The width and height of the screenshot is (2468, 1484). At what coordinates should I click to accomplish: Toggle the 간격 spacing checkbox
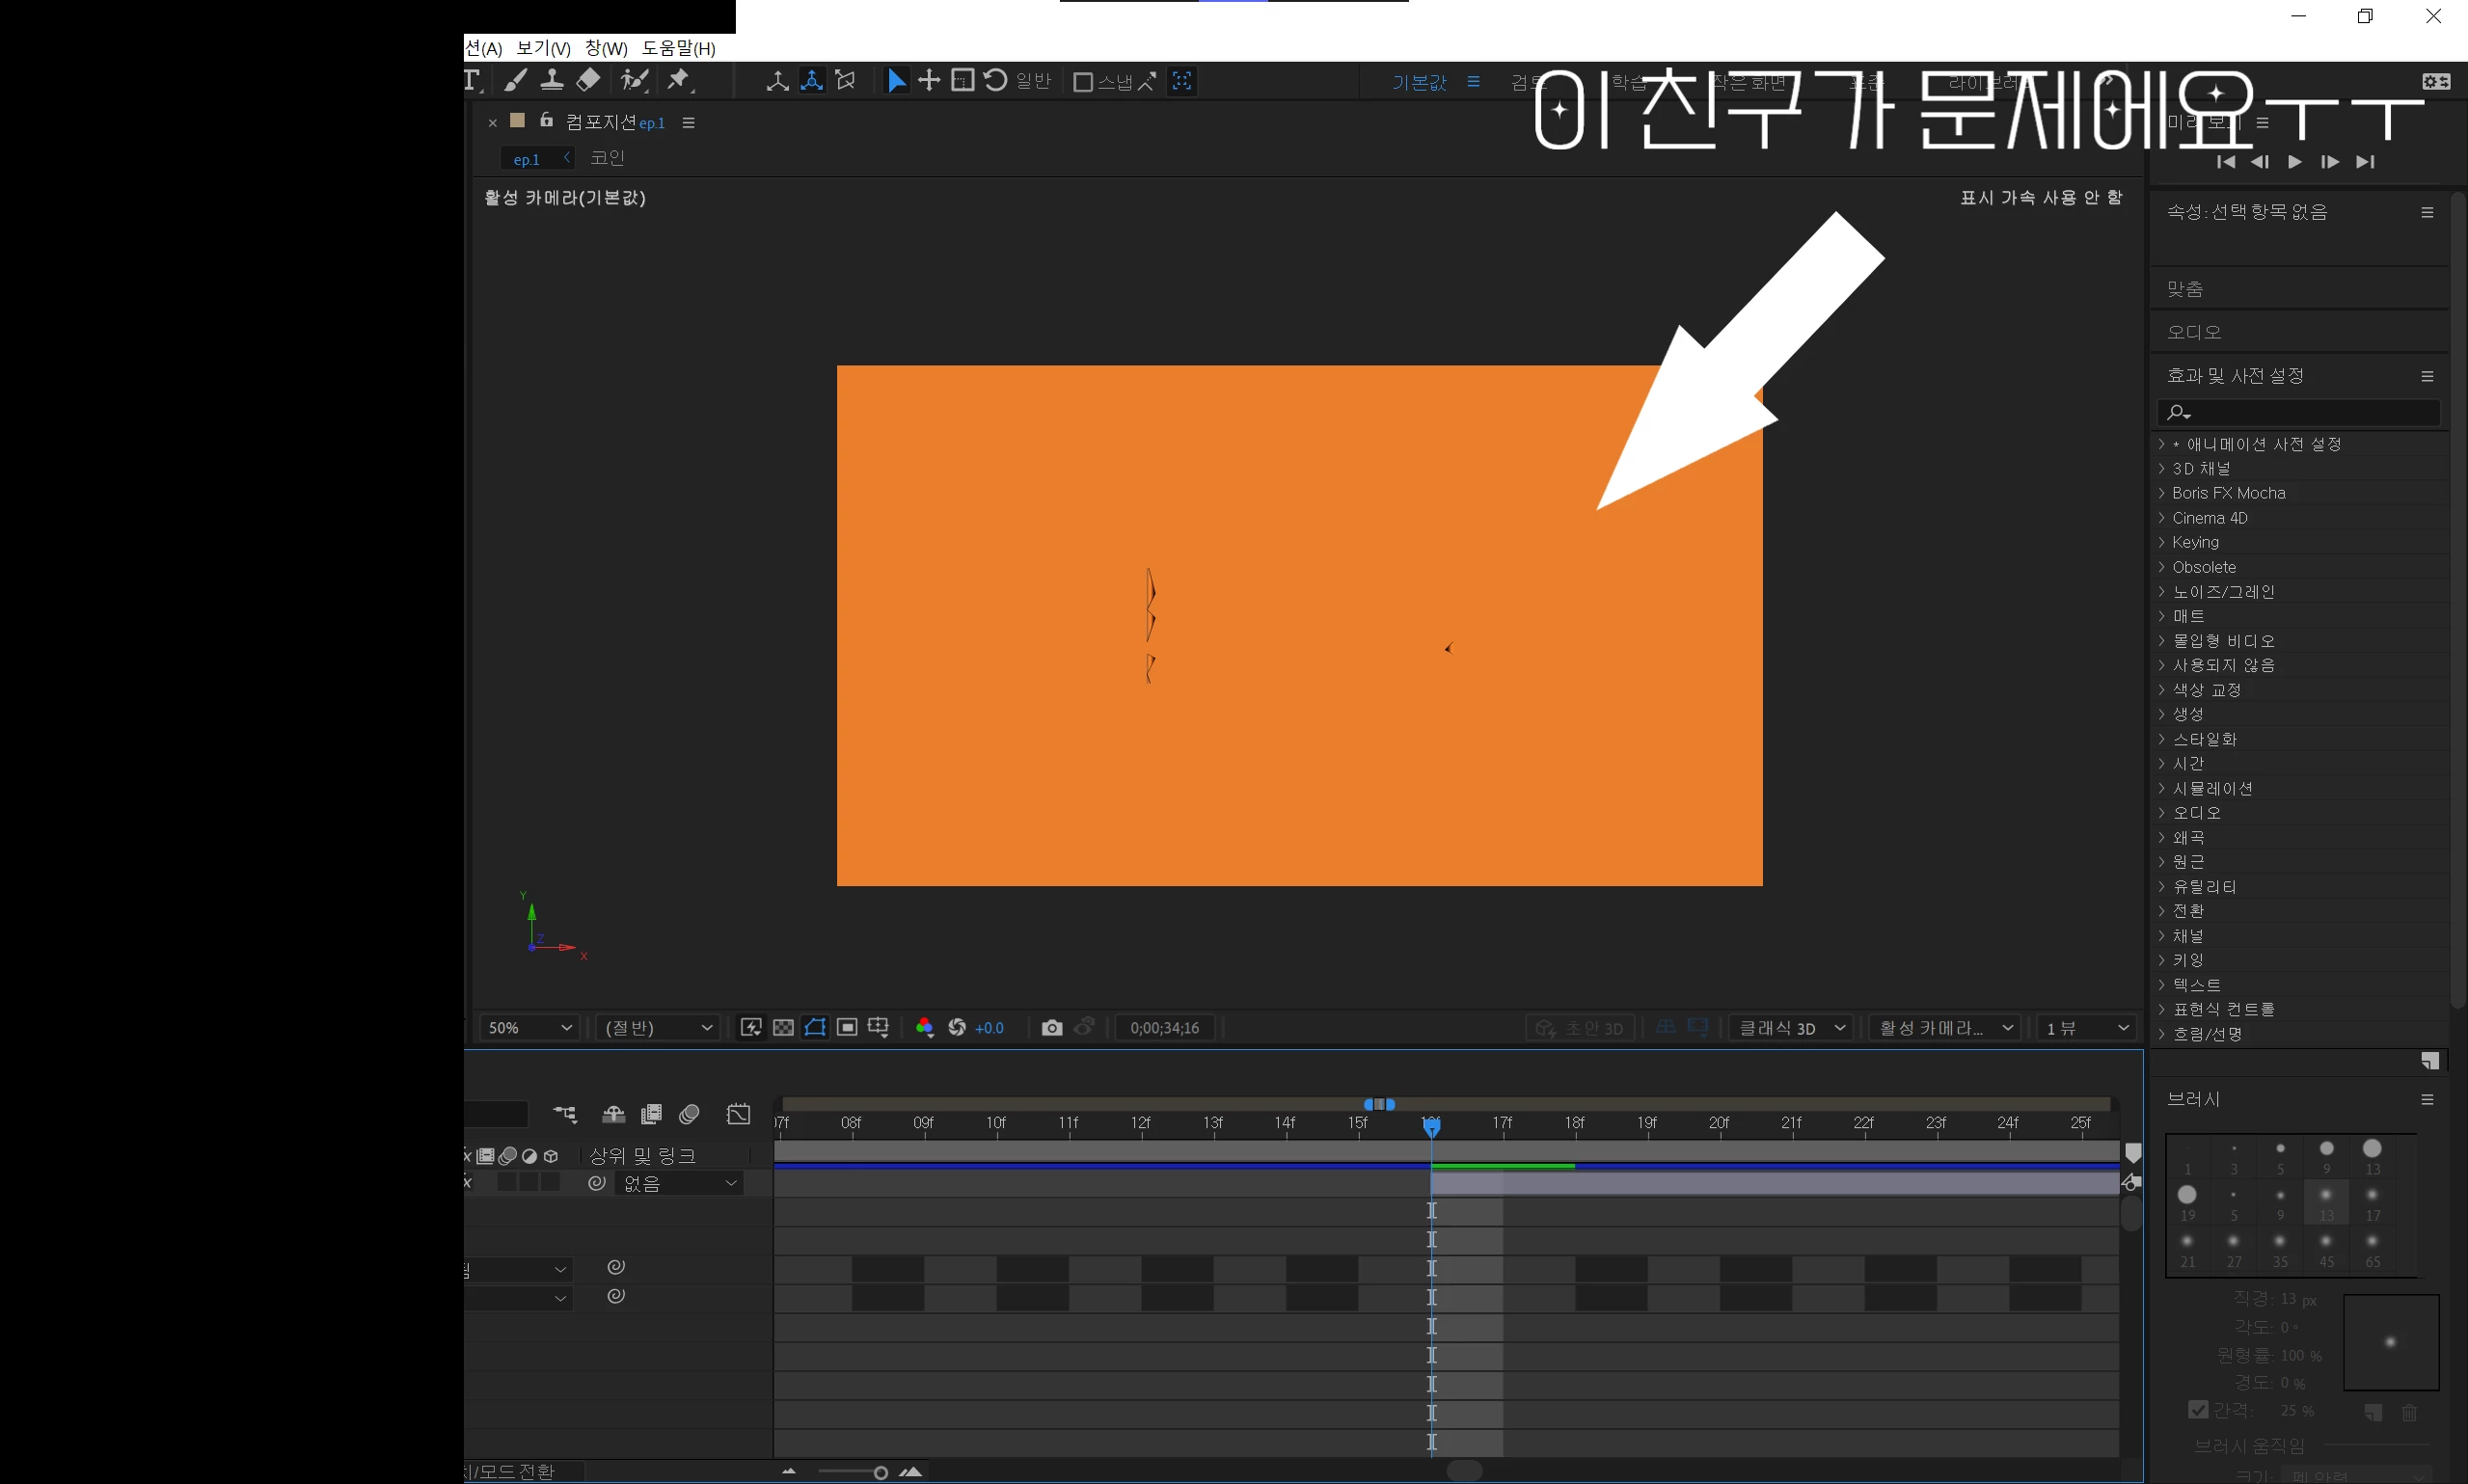click(x=2197, y=1409)
